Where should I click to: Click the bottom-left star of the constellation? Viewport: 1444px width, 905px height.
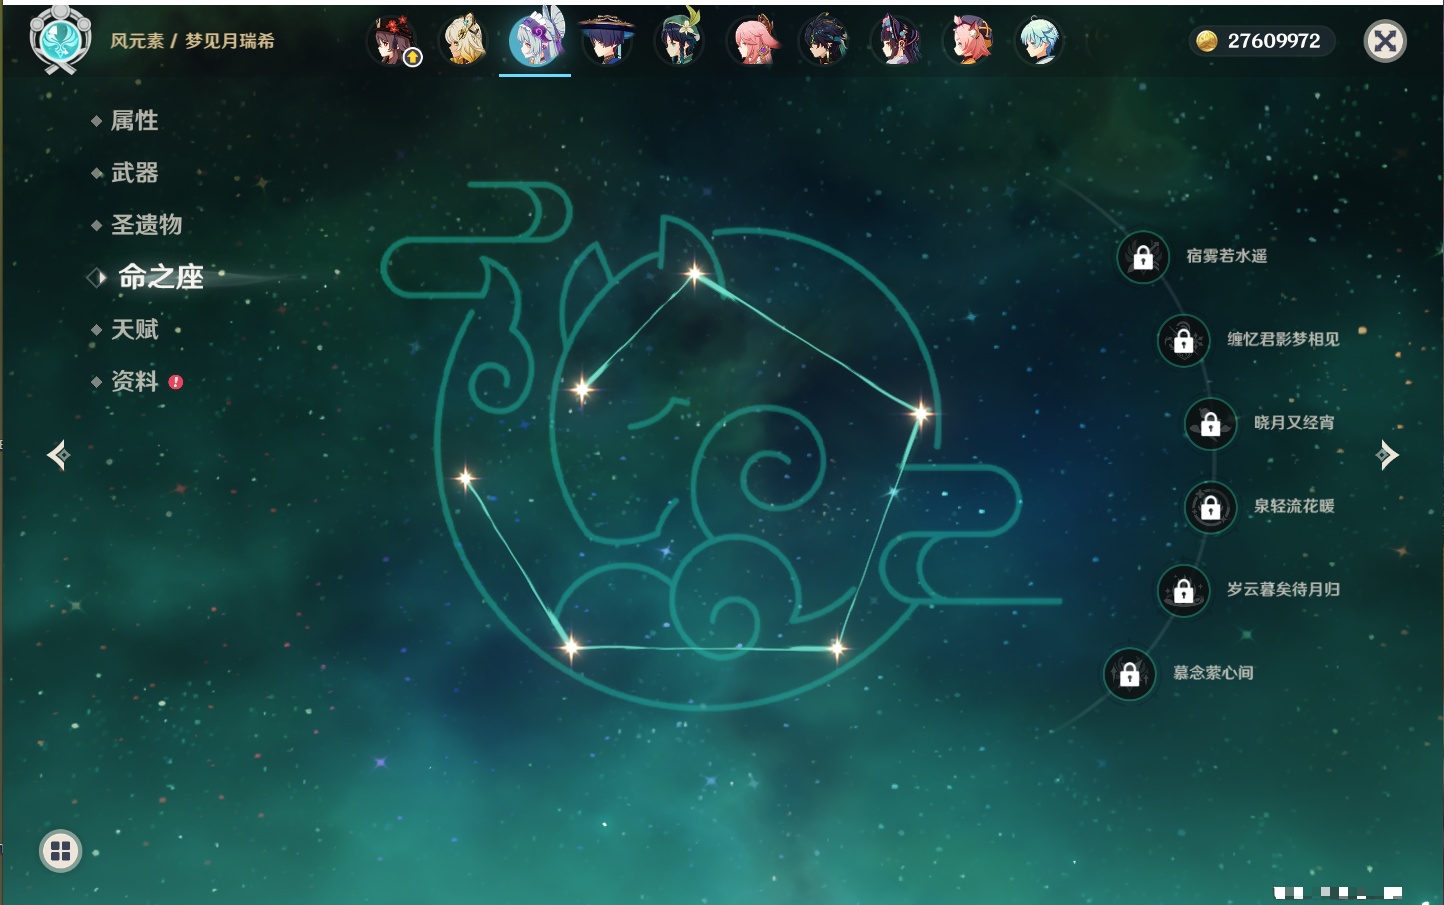(571, 647)
